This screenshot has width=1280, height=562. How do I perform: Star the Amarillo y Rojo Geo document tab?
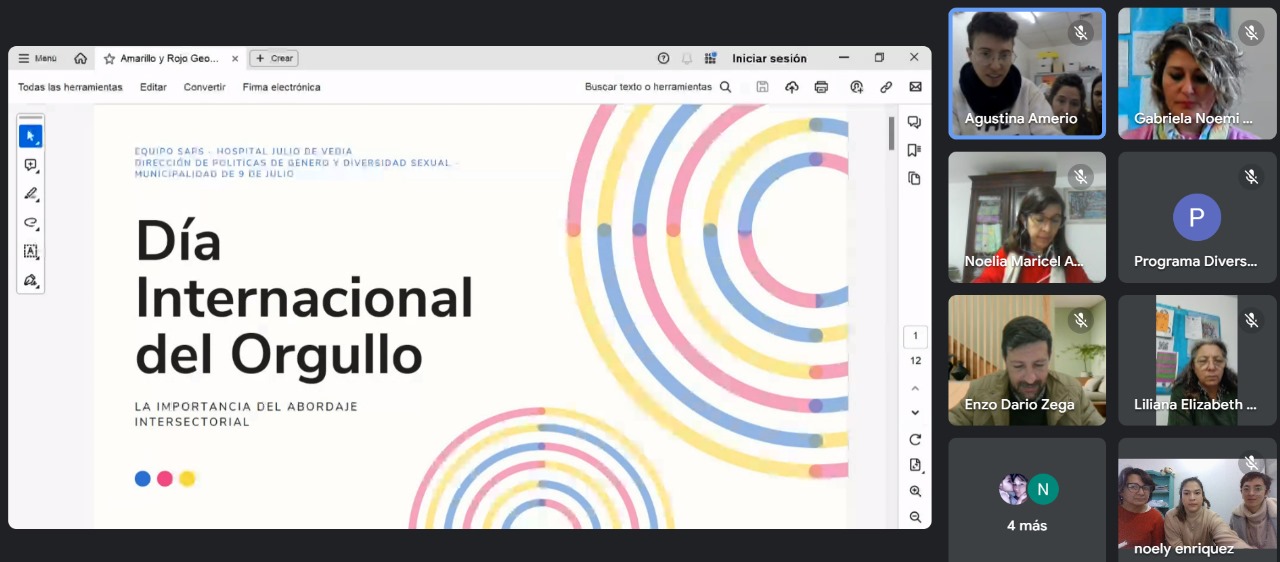click(110, 58)
